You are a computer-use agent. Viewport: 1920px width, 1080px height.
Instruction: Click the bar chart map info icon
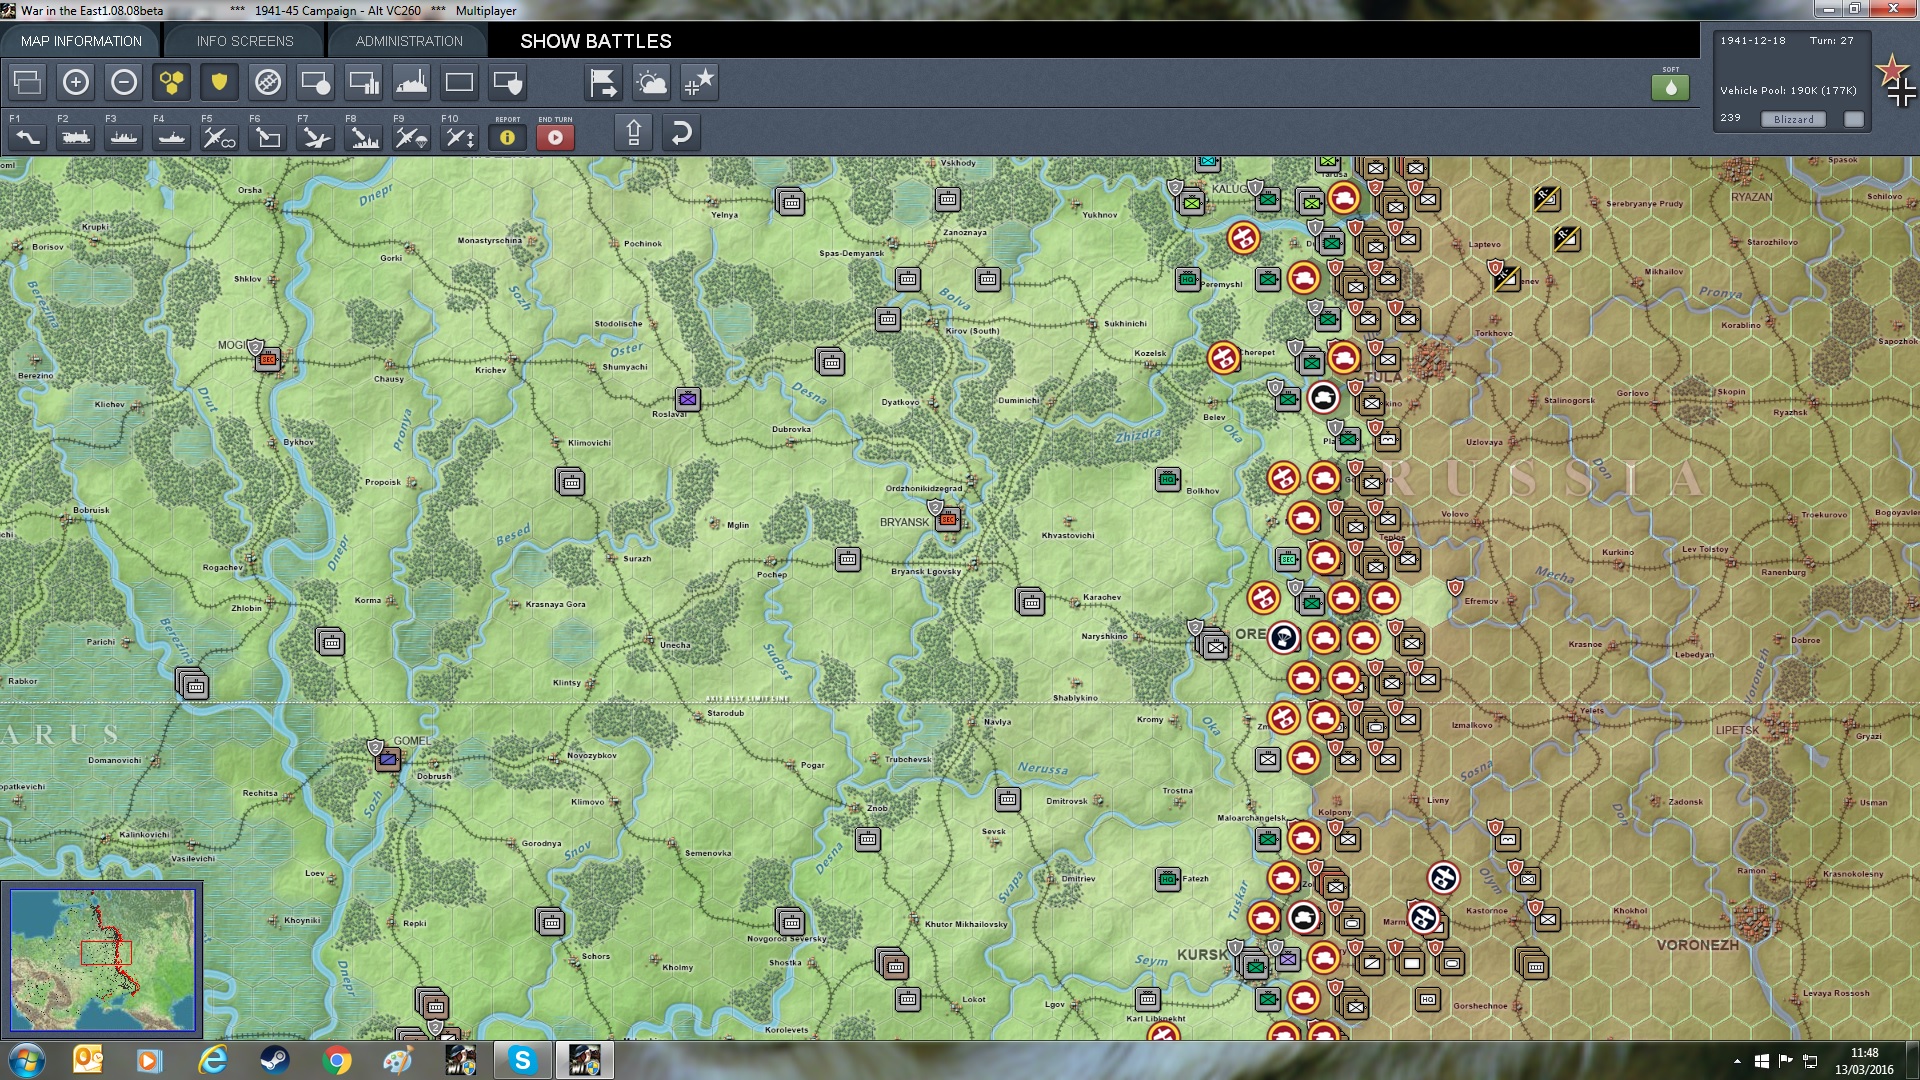pos(364,82)
